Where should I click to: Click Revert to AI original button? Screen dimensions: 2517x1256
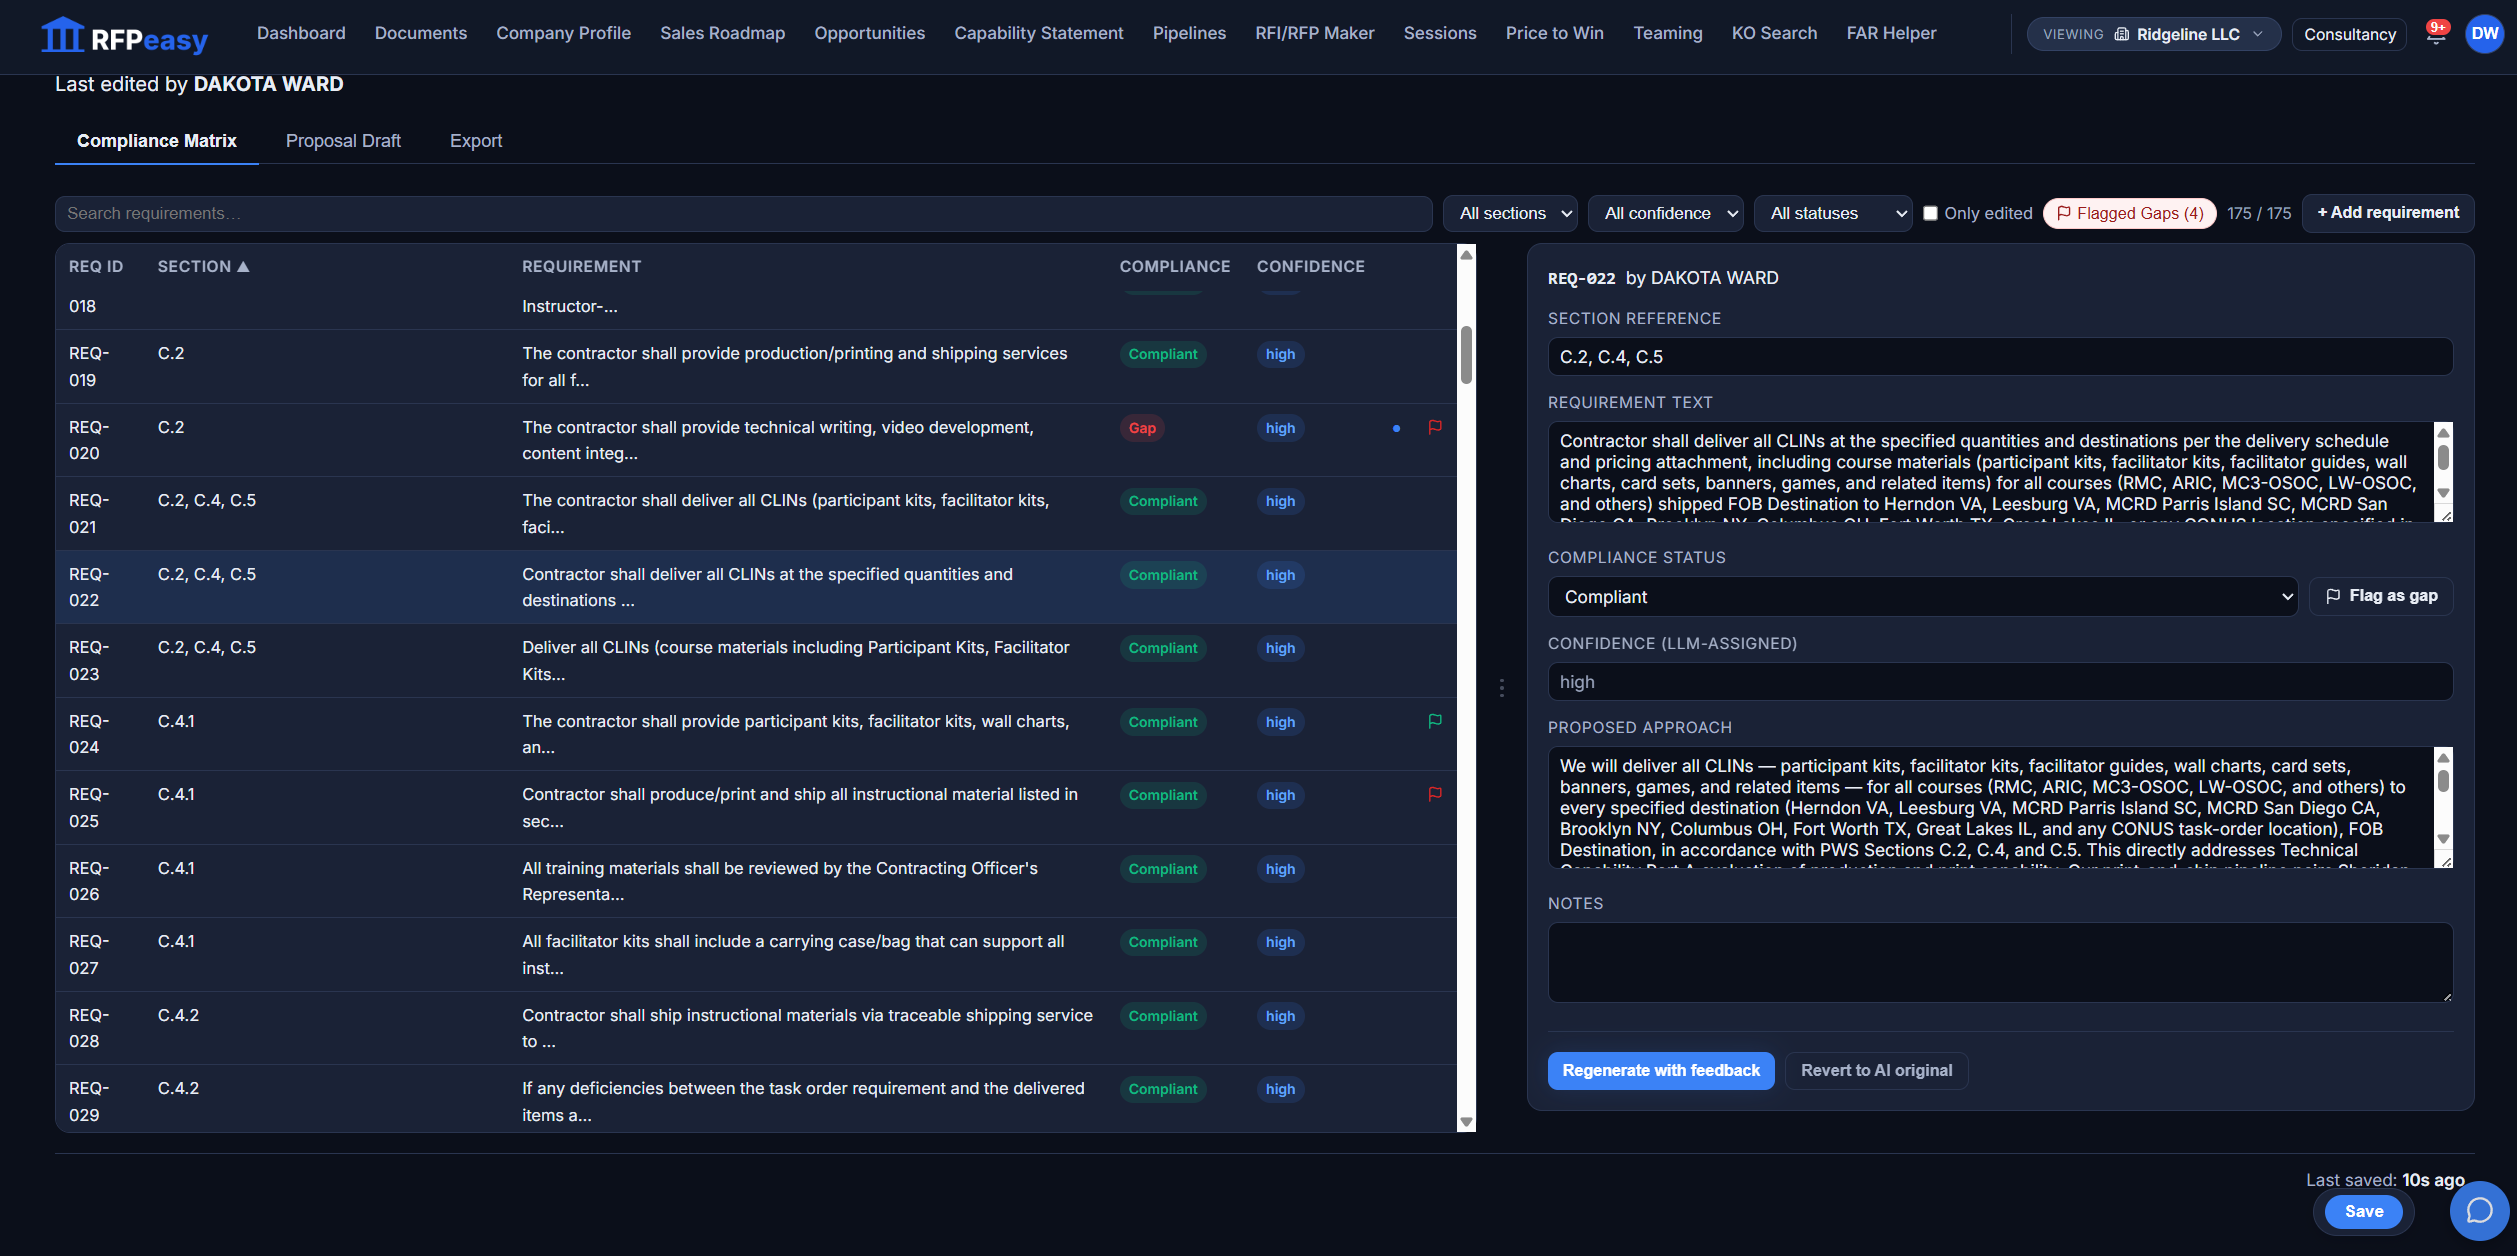click(x=1876, y=1070)
